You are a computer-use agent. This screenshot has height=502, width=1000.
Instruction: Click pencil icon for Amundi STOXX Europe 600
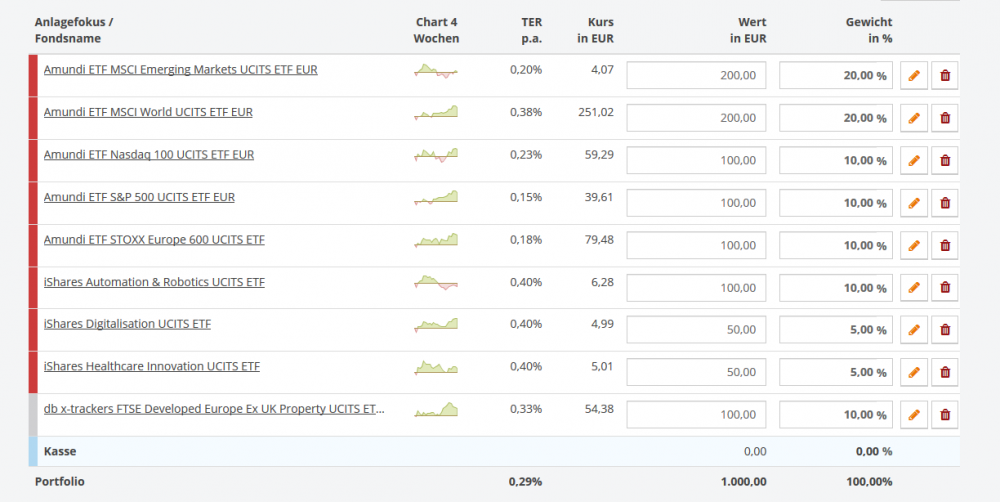914,245
